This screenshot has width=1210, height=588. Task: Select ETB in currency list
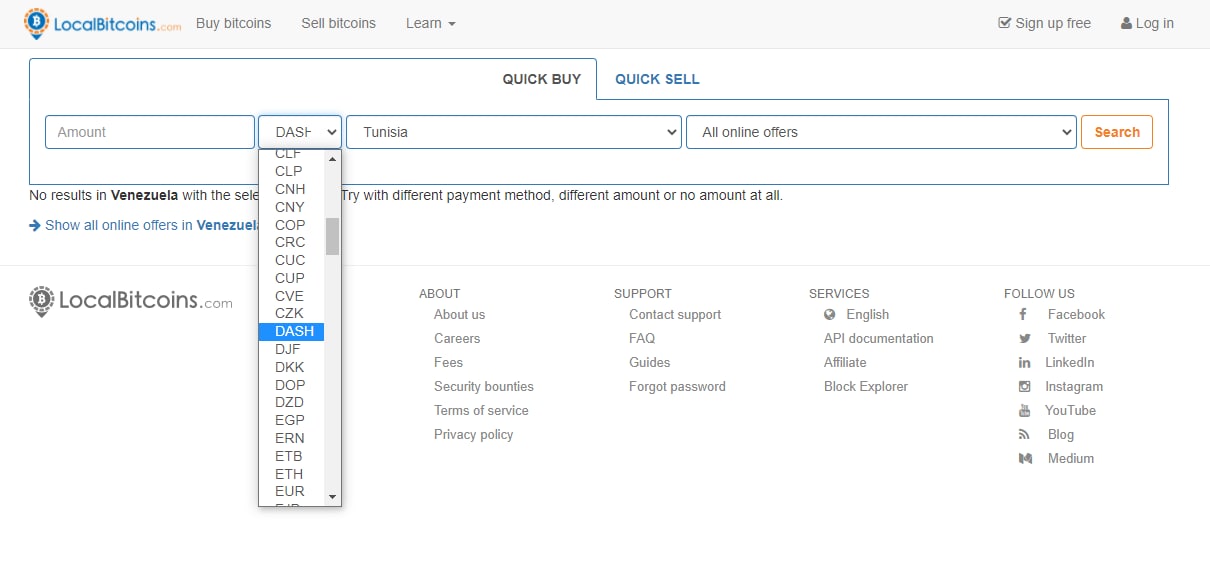291,456
